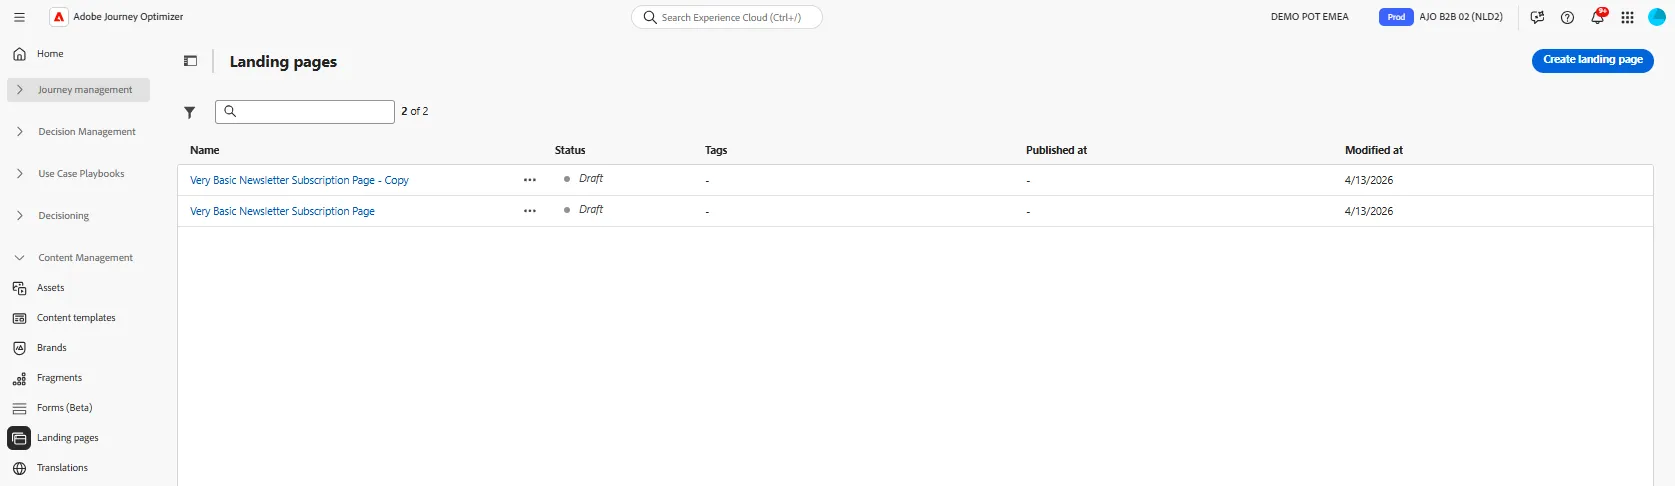This screenshot has height=486, width=1675.
Task: Open the Very Basic Newsletter Subscription Page - Copy link
Action: coord(299,181)
